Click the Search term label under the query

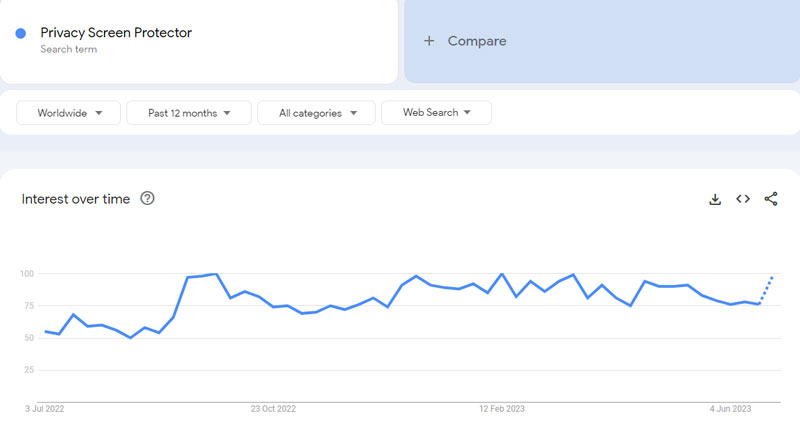[x=69, y=49]
